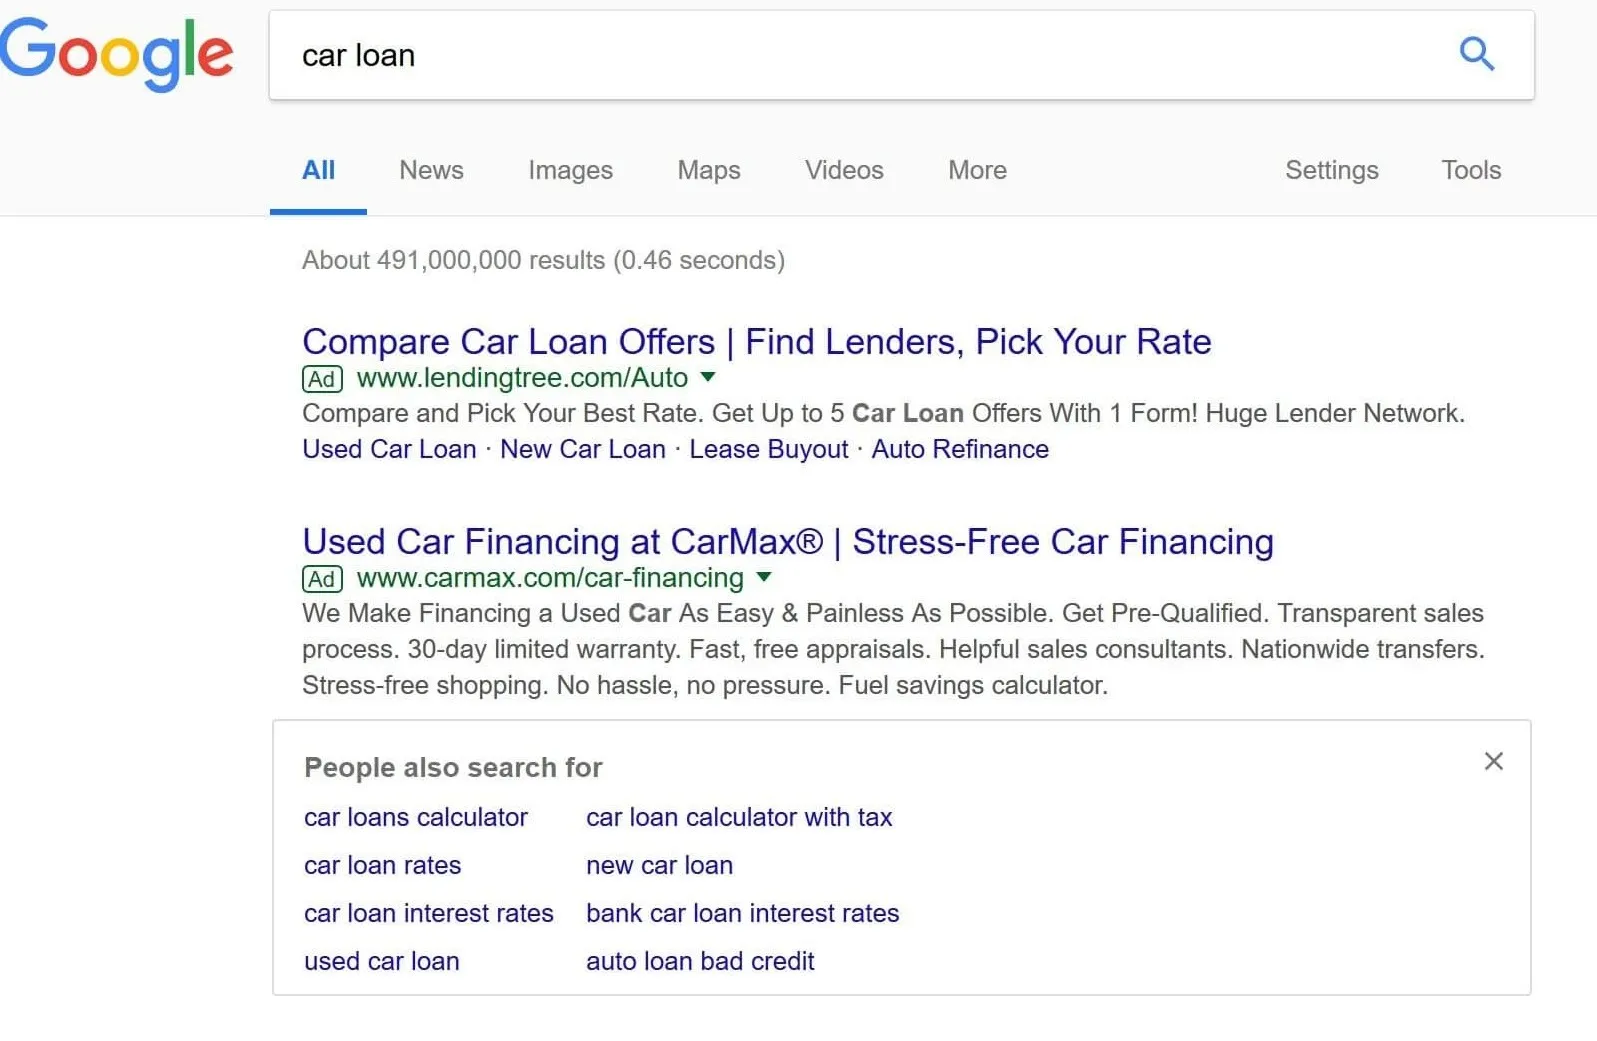Click the Ad badge next to carmax URL
1597x1041 pixels.
322,579
